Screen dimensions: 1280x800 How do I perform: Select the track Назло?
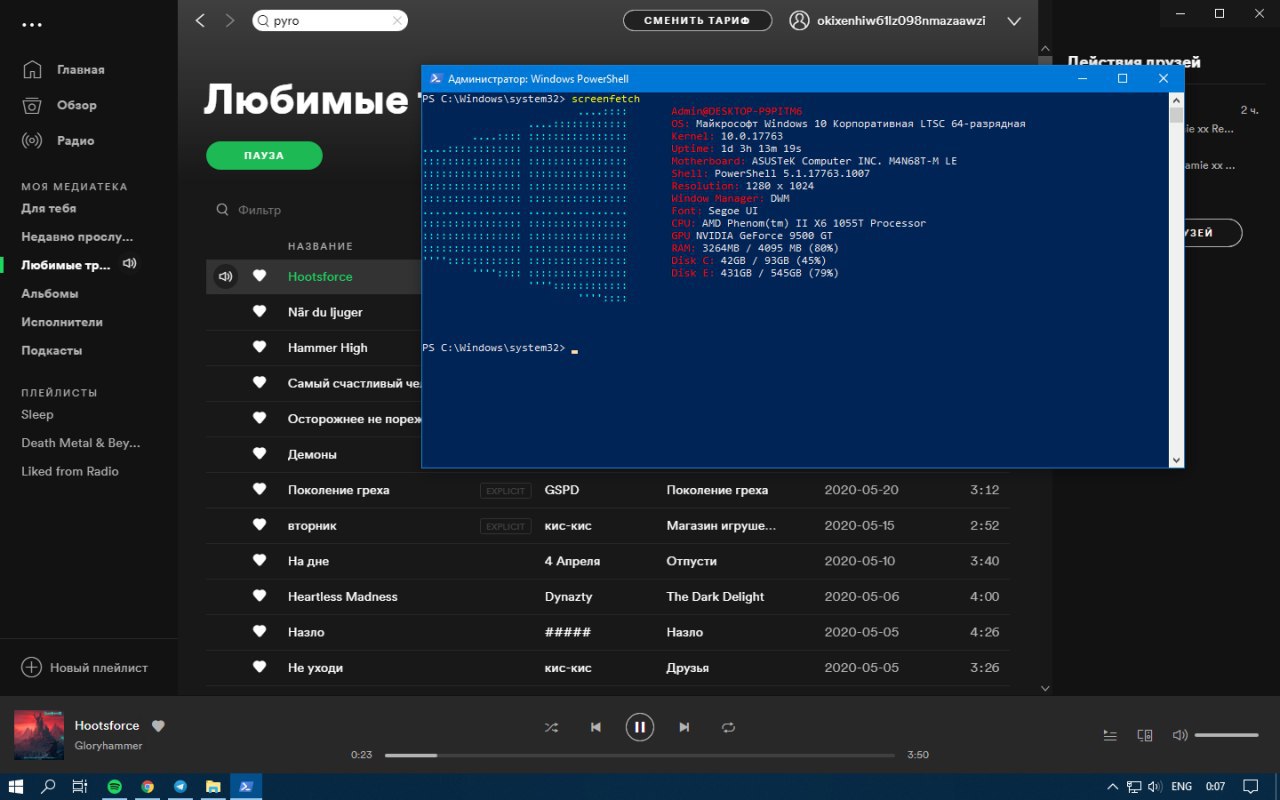(306, 632)
